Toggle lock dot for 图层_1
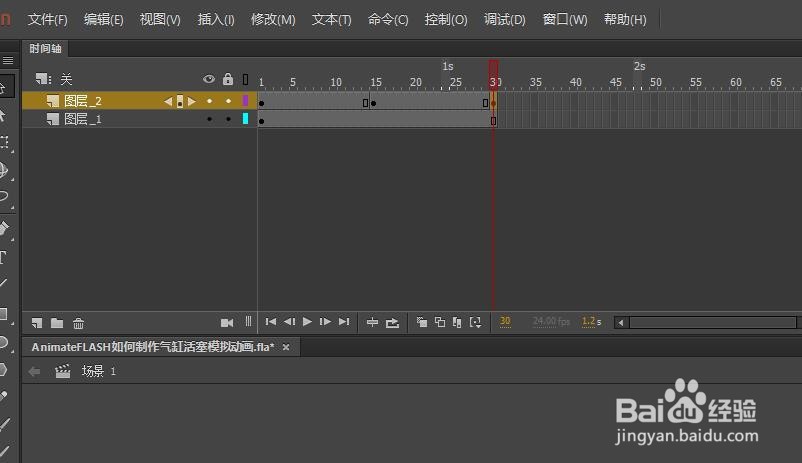This screenshot has height=463, width=802. pos(228,119)
